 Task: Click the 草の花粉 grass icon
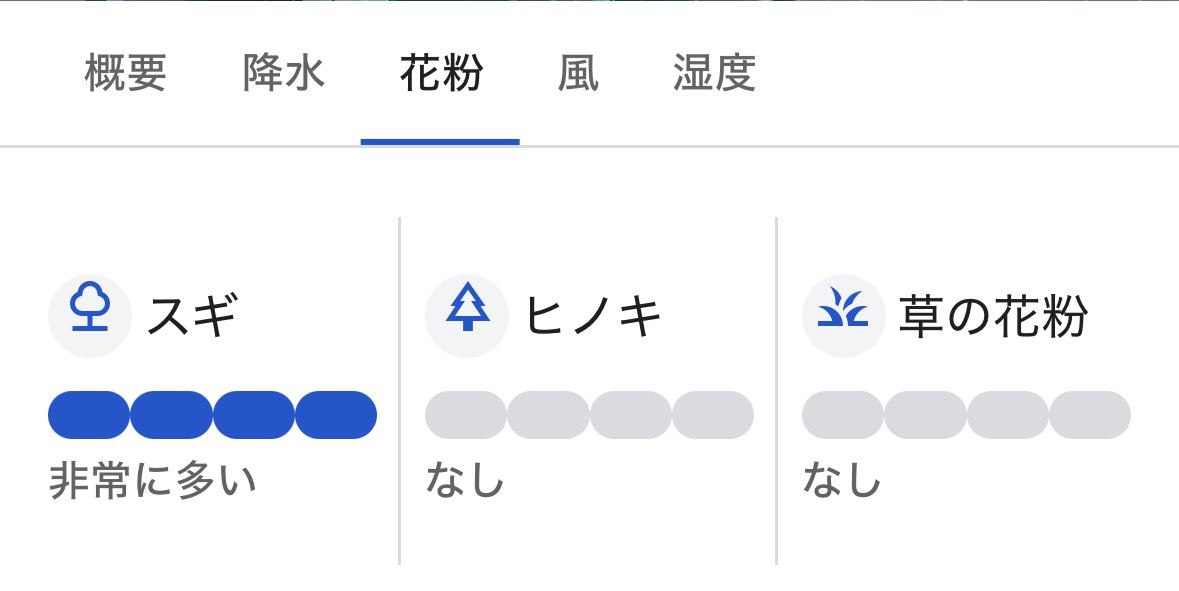844,316
